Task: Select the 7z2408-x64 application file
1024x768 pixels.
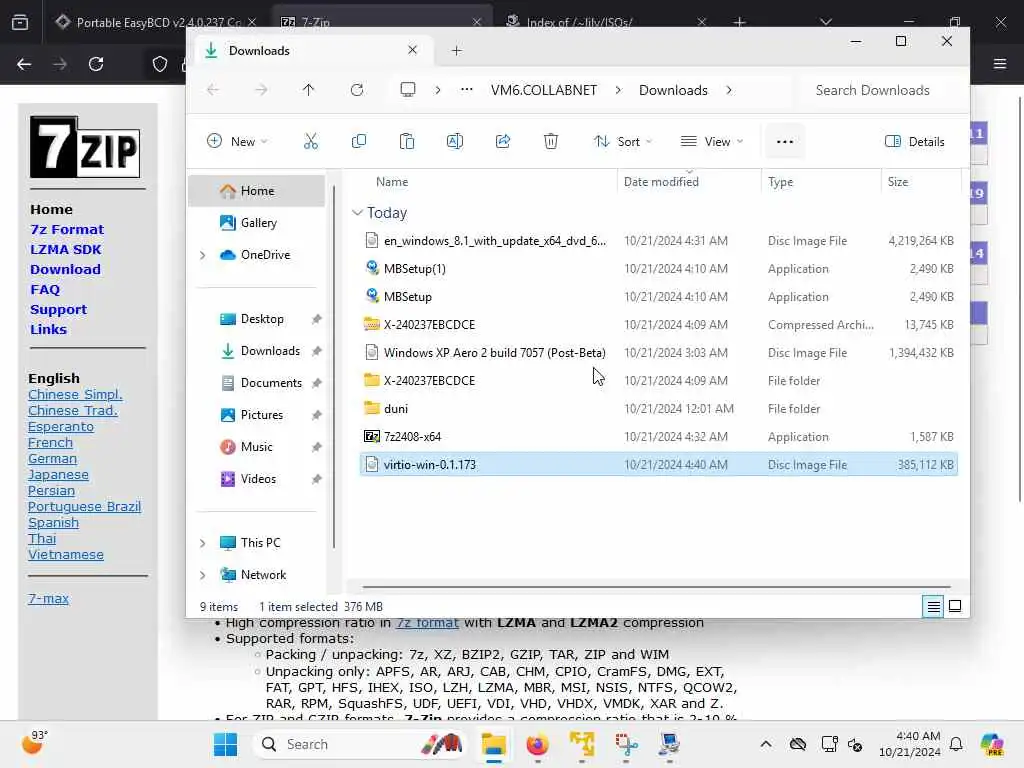Action: point(658,436)
